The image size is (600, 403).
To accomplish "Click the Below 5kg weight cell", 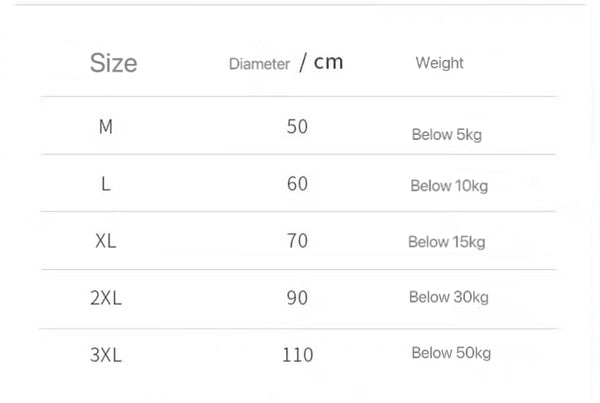I will [446, 135].
